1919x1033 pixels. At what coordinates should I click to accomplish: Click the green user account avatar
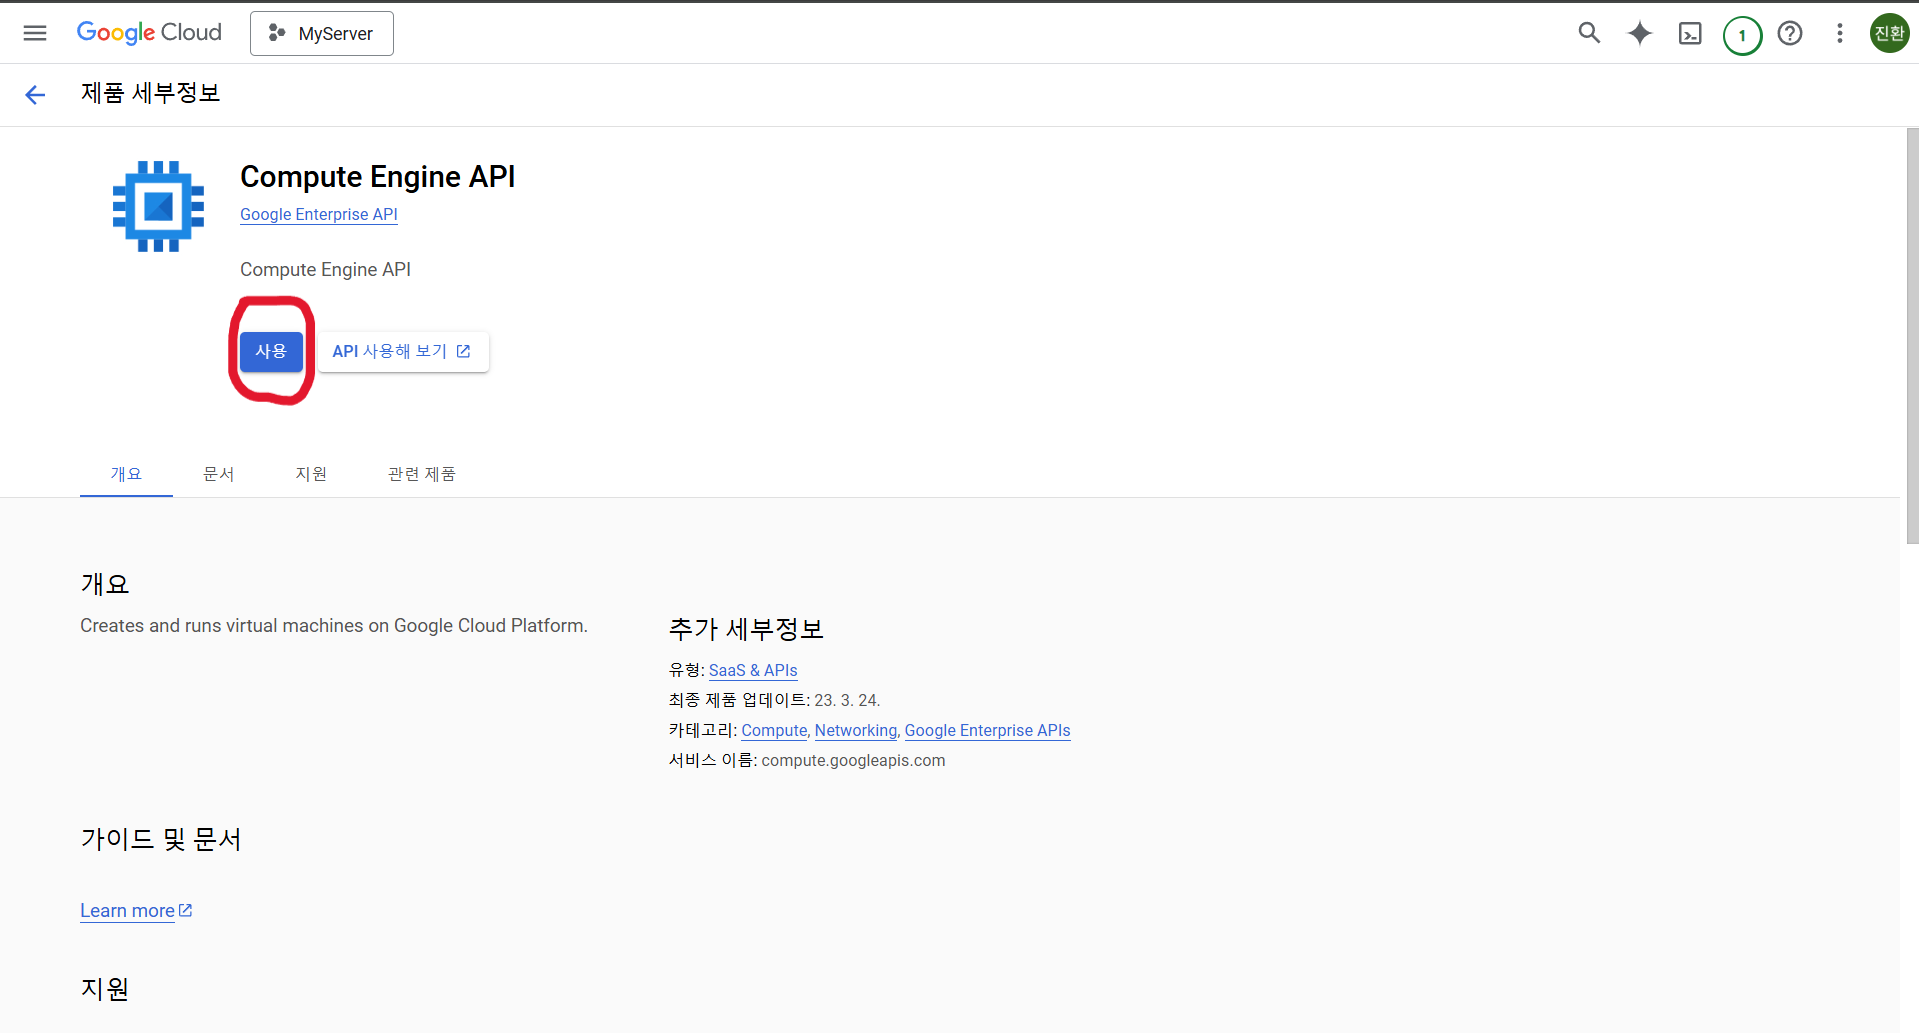[x=1888, y=33]
